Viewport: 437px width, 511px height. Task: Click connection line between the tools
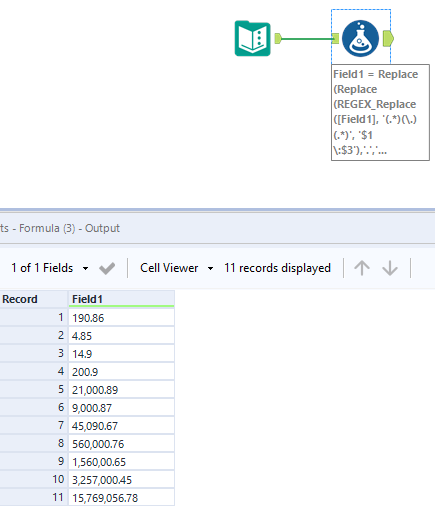click(x=307, y=39)
